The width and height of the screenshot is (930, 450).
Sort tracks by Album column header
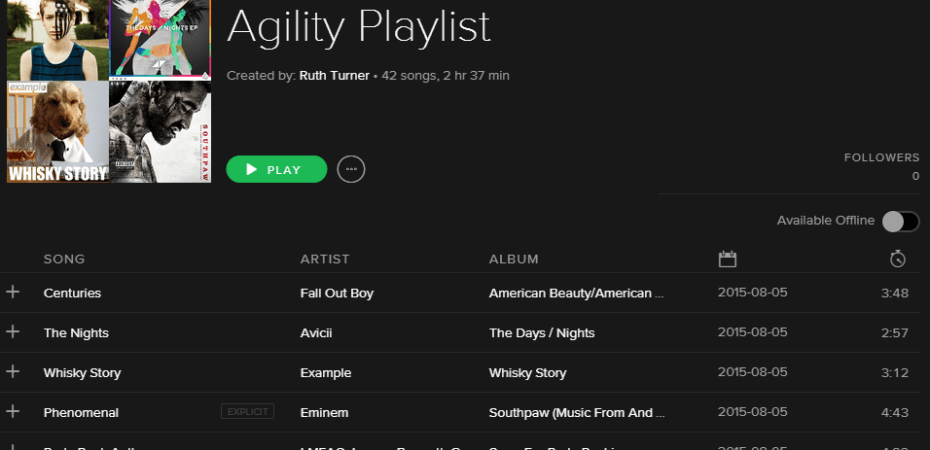[x=513, y=259]
